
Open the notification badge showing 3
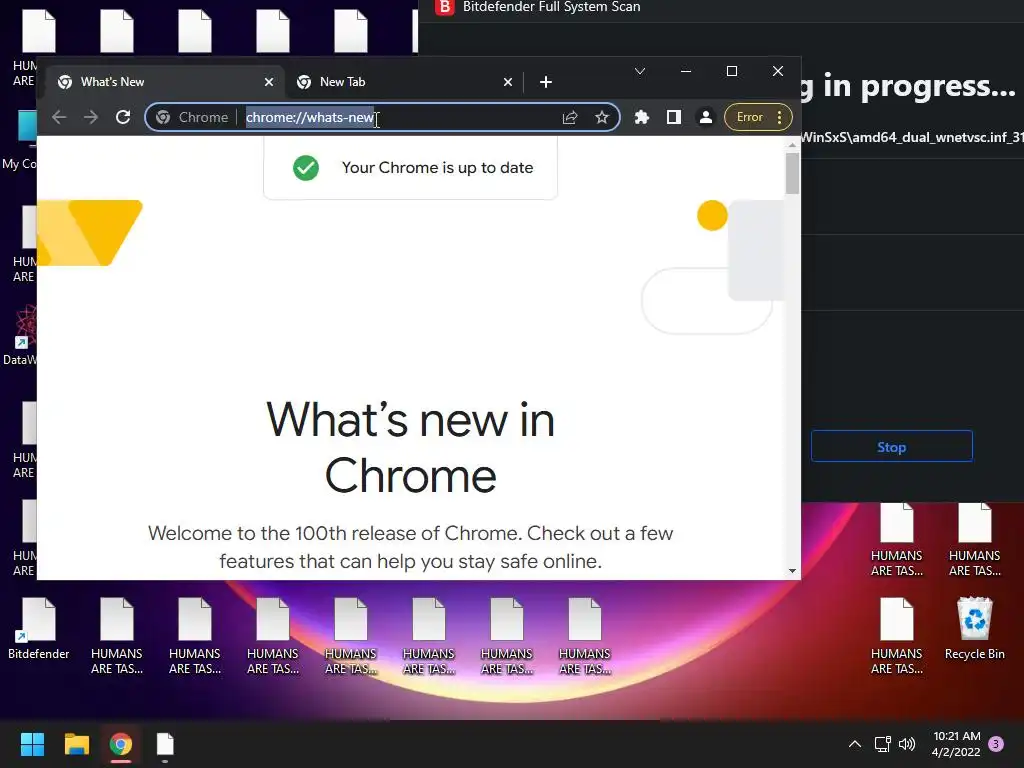click(996, 744)
